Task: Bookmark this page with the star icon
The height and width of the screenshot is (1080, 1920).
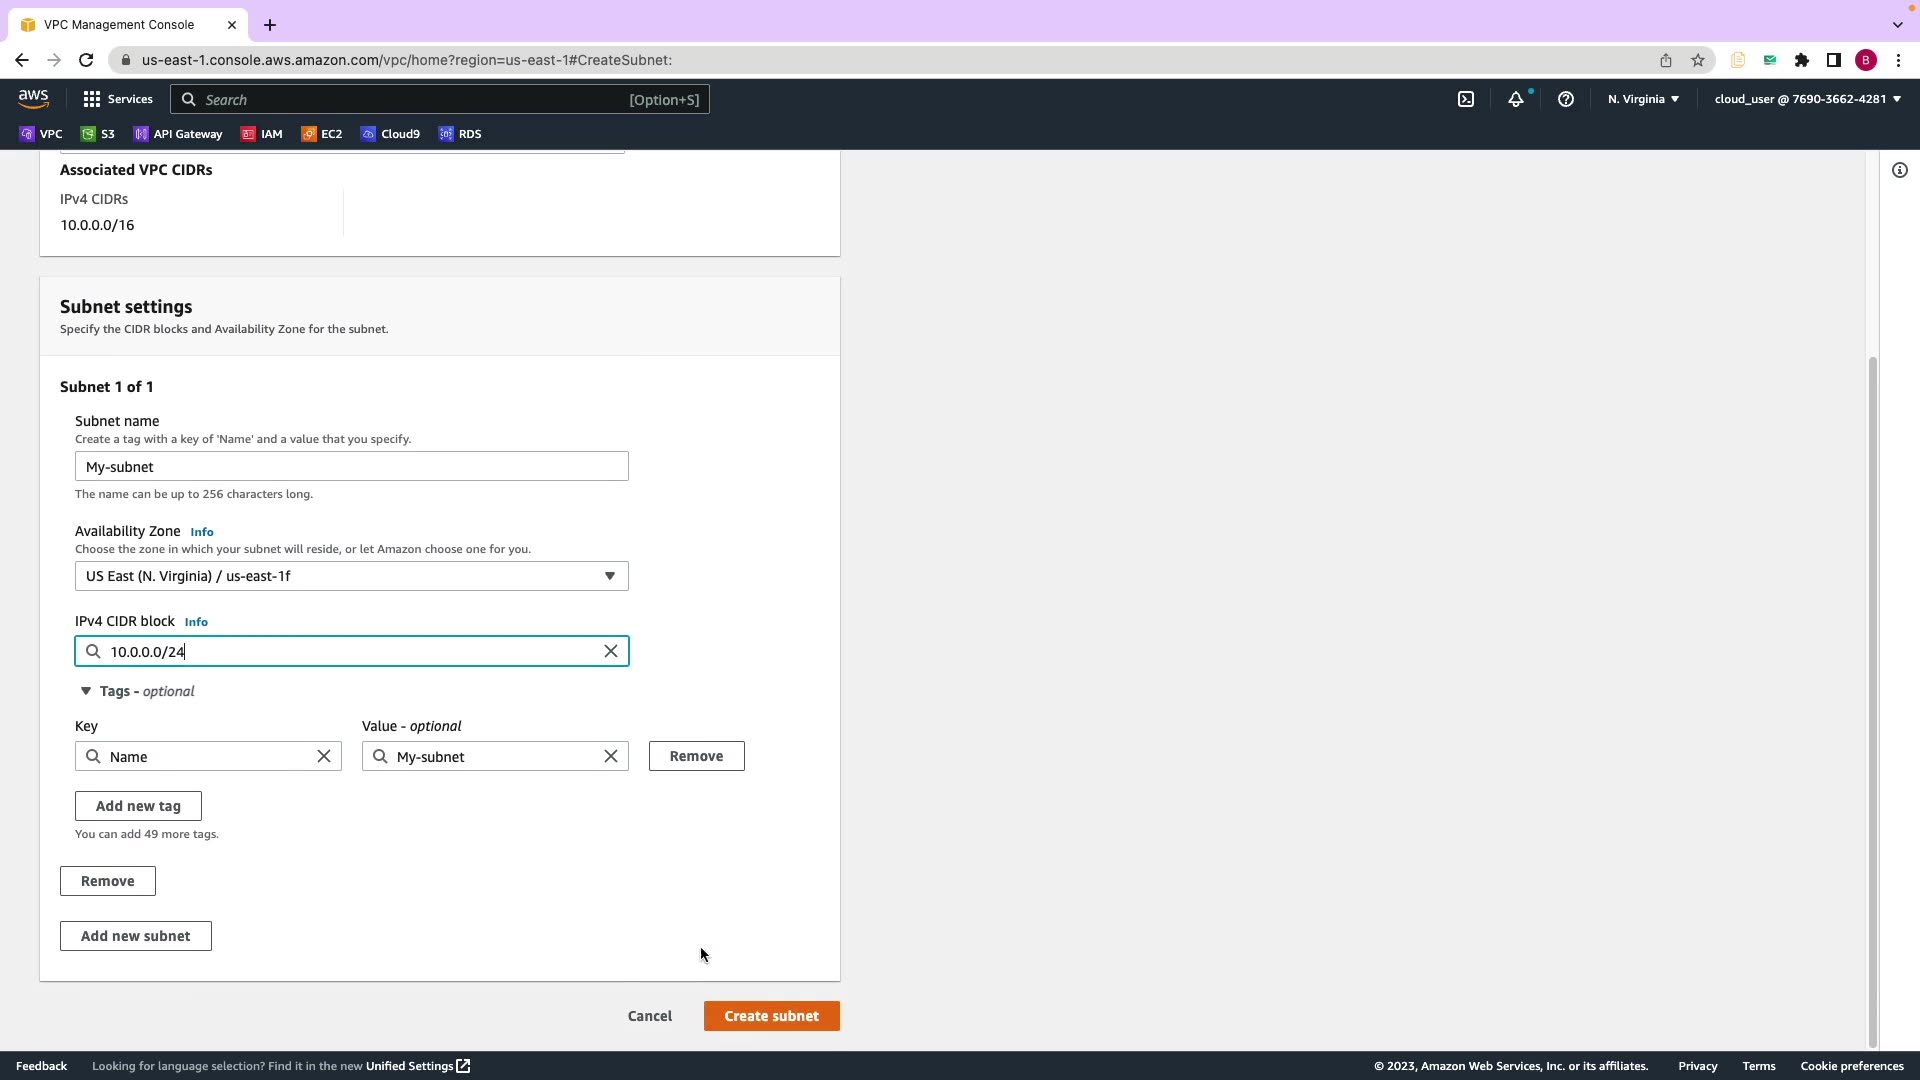Action: click(1698, 60)
